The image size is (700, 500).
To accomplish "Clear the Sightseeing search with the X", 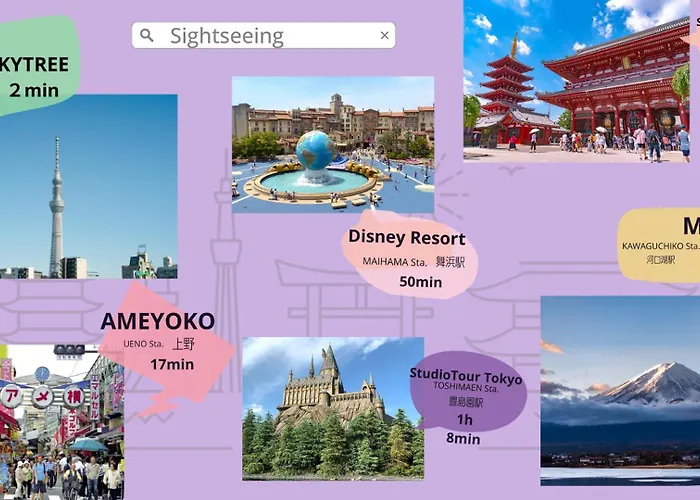I will point(384,35).
